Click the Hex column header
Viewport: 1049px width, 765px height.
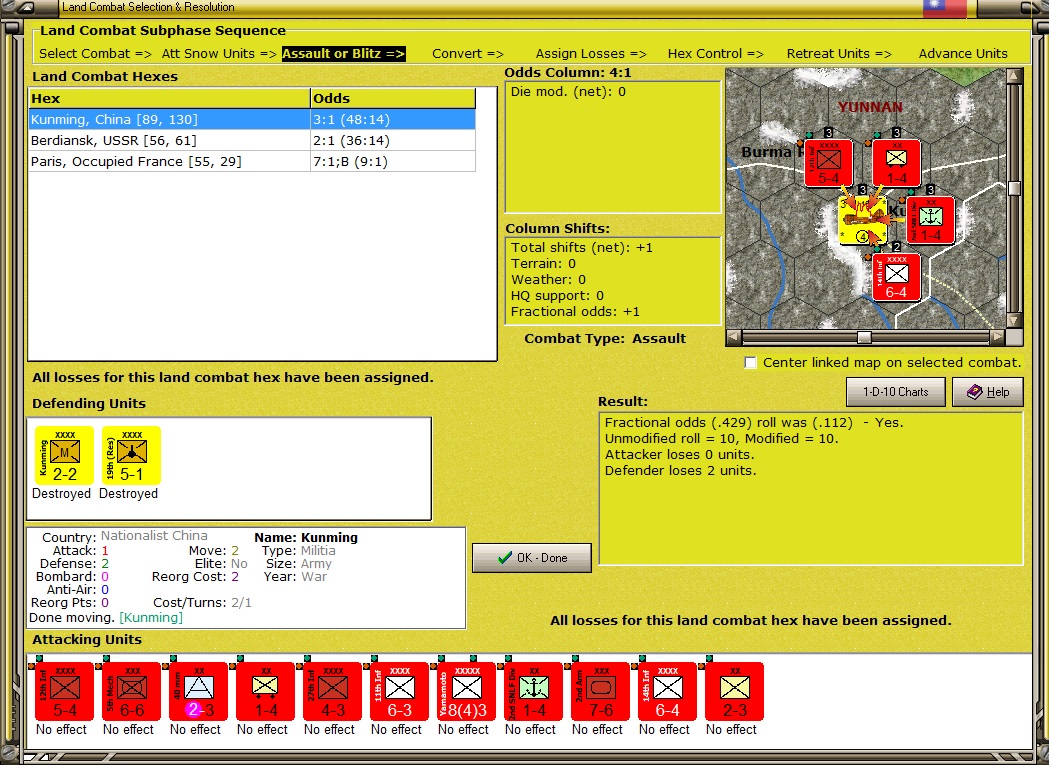coord(170,98)
